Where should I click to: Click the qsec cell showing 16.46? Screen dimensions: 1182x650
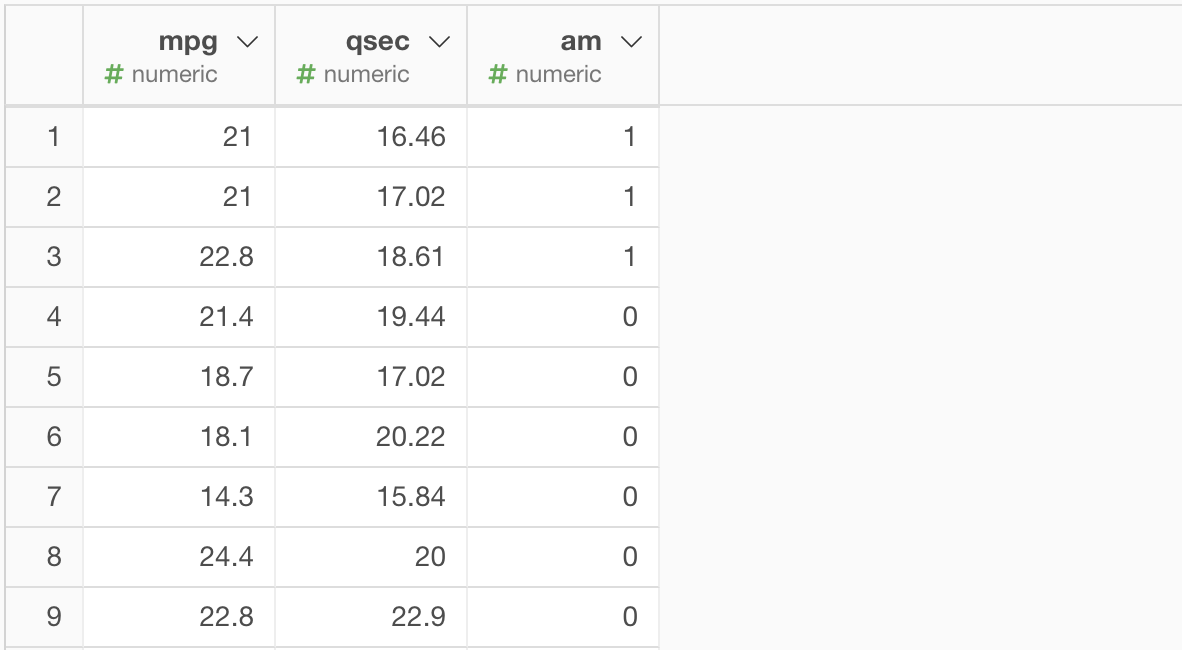412,137
